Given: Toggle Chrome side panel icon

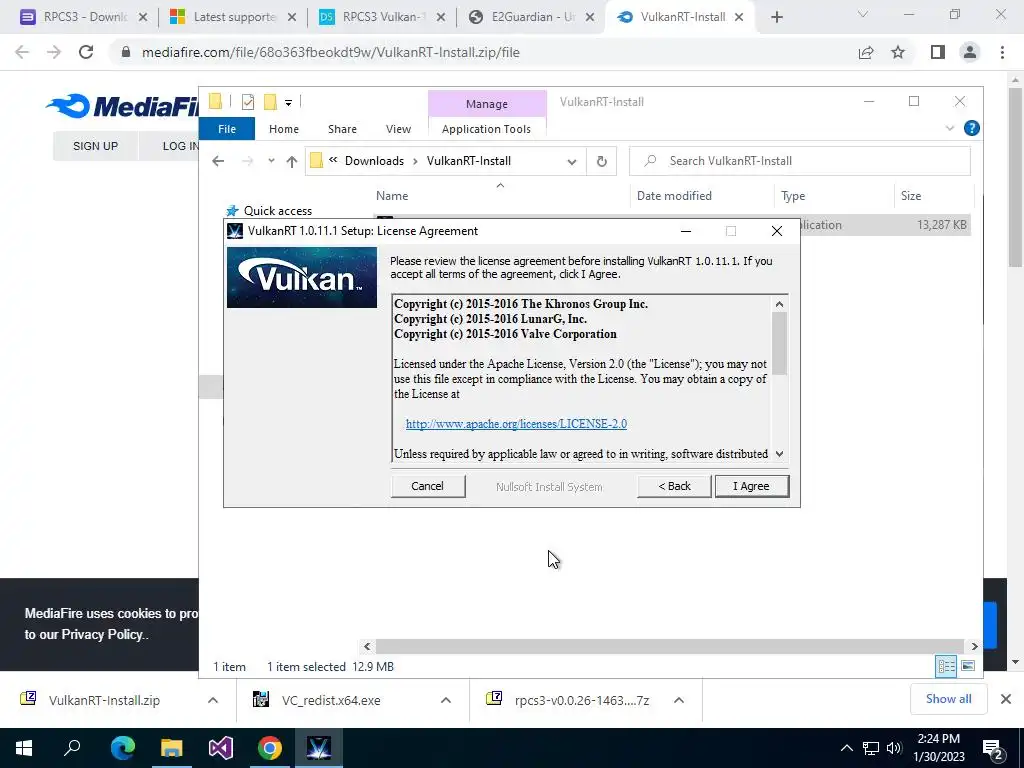Looking at the screenshot, I should pyautogui.click(x=938, y=52).
